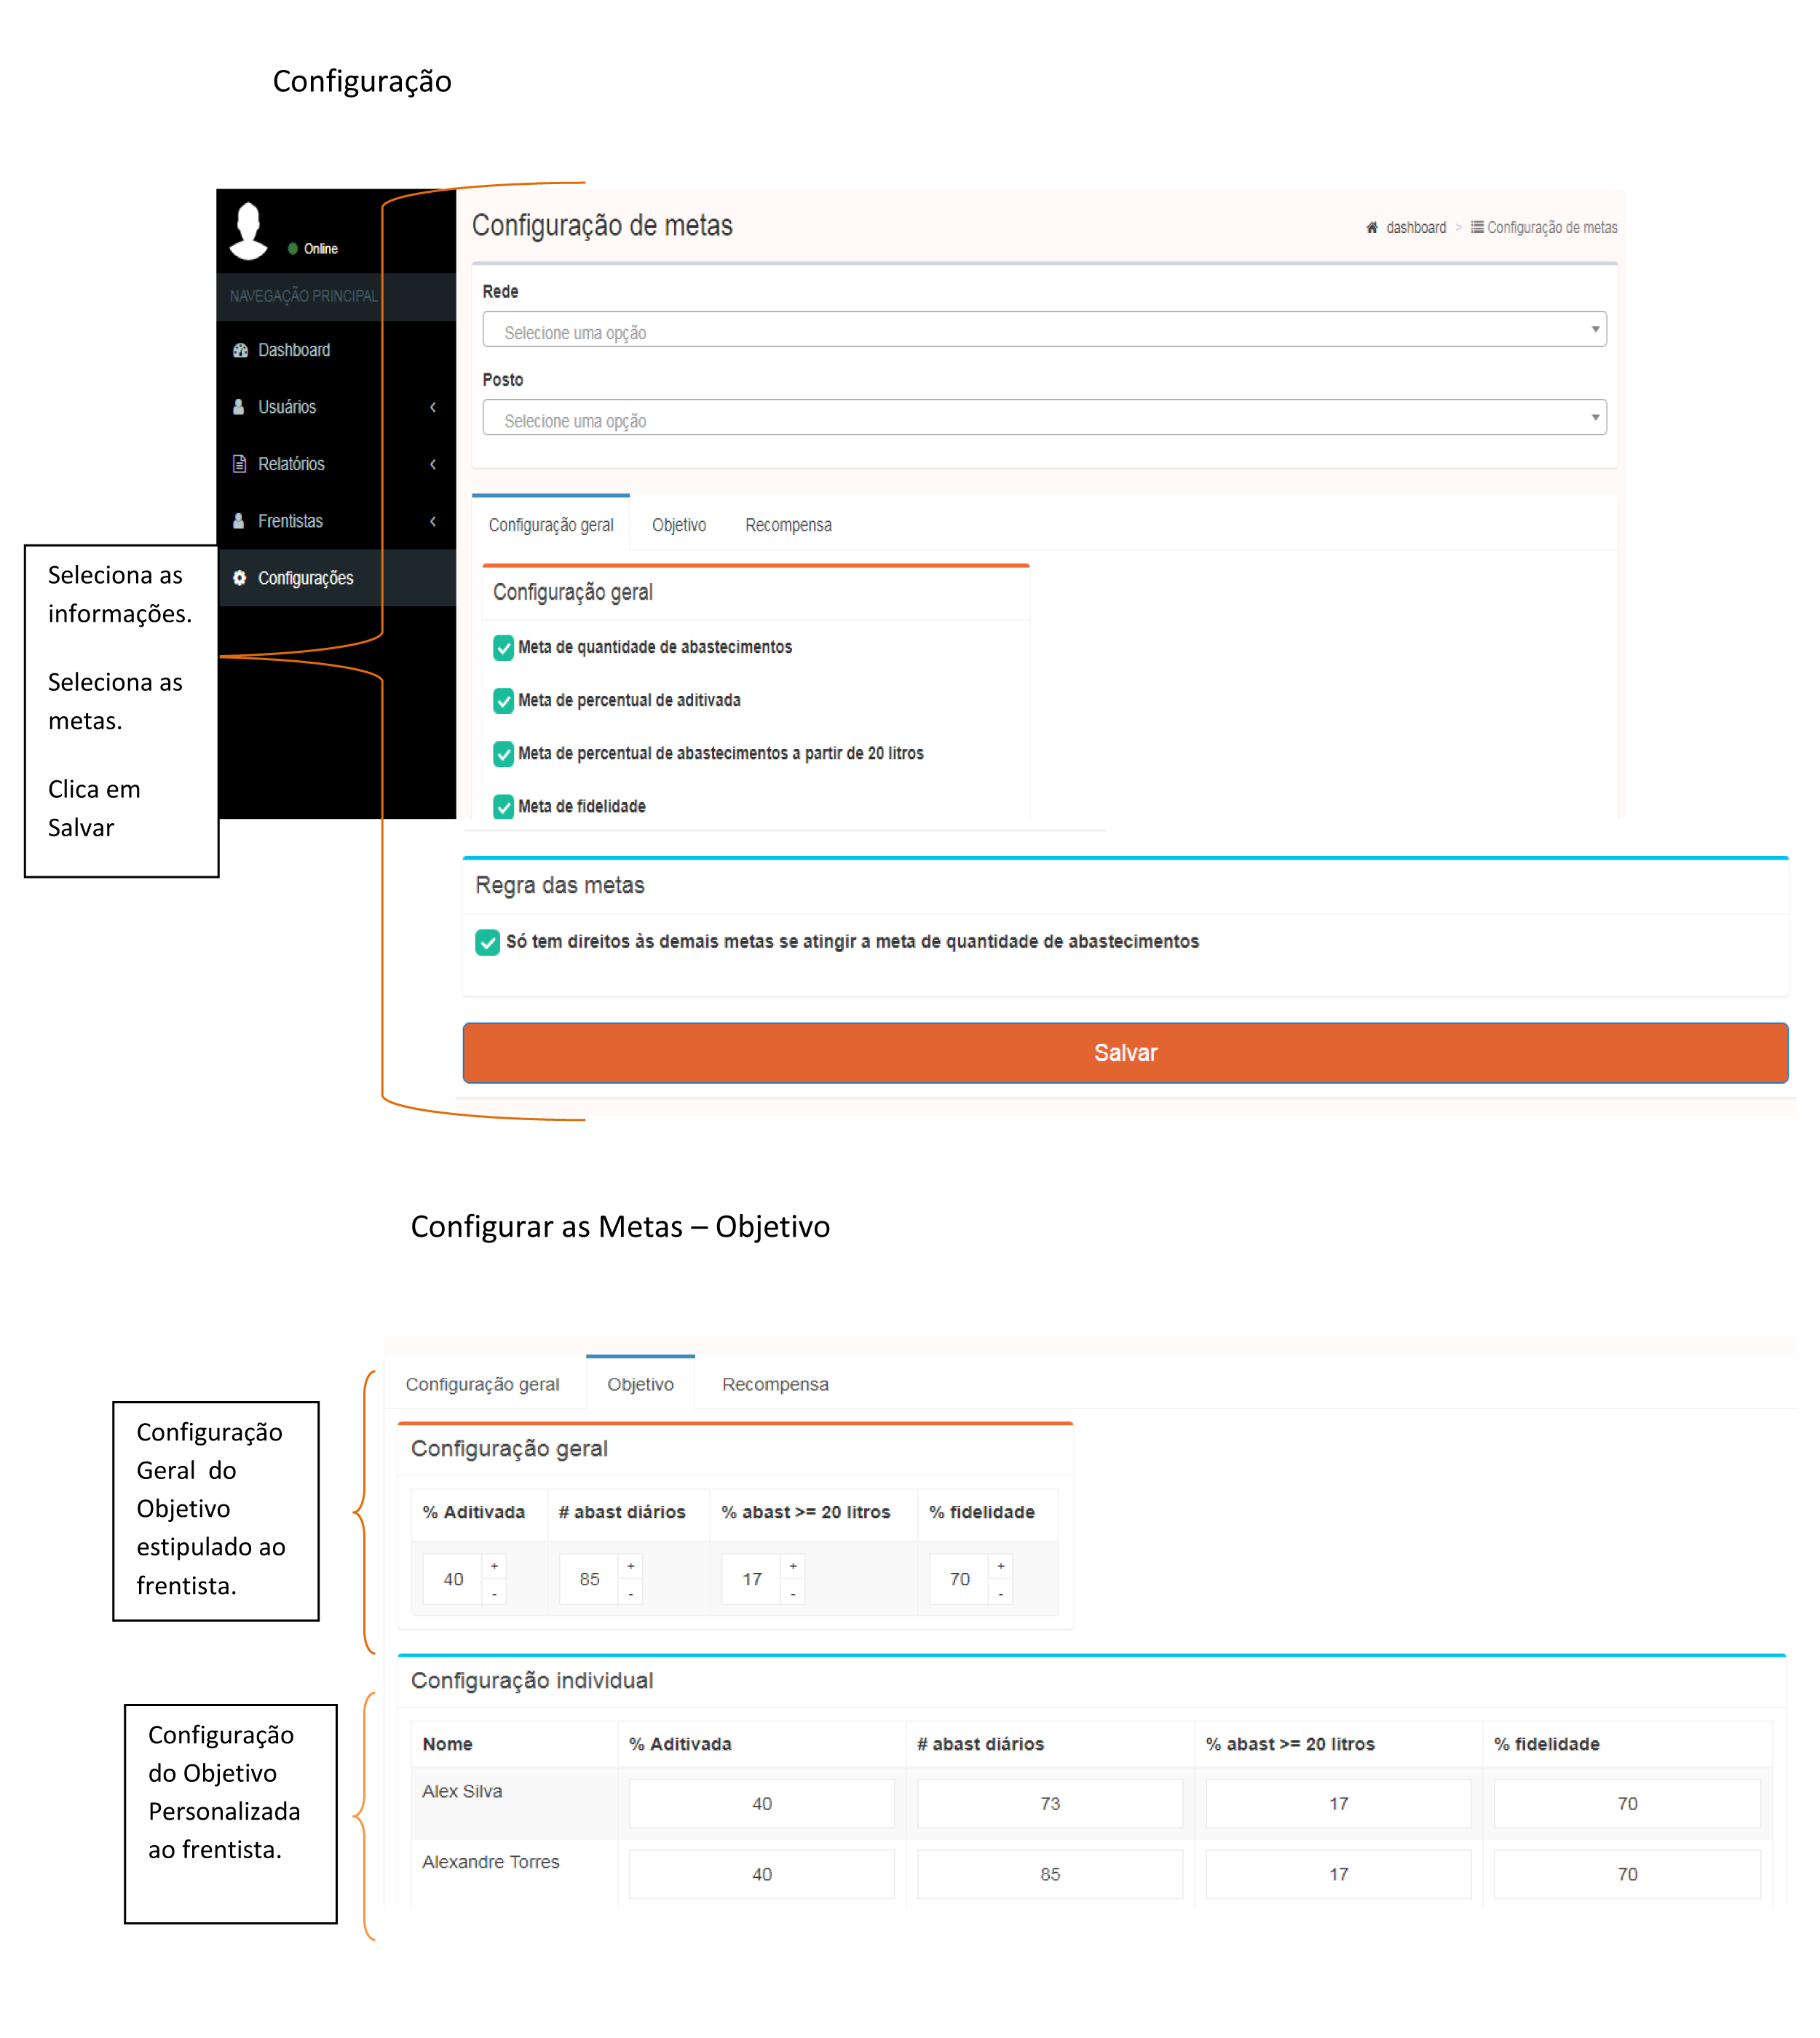Open the Rede dropdown
The height and width of the screenshot is (2038, 1820).
coord(1043,330)
